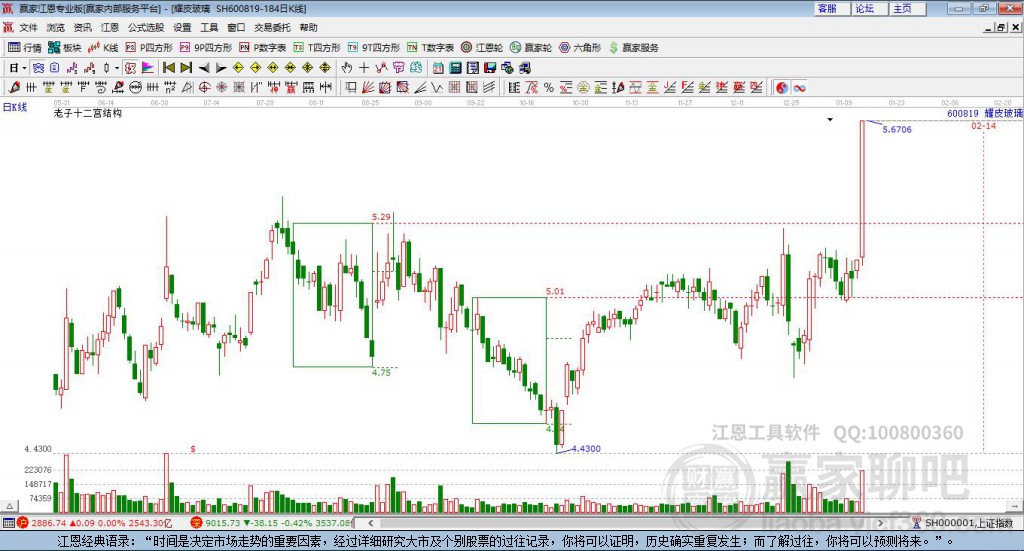
Task: Toggle the red-blue yin-yang icon
Action: click(782, 87)
